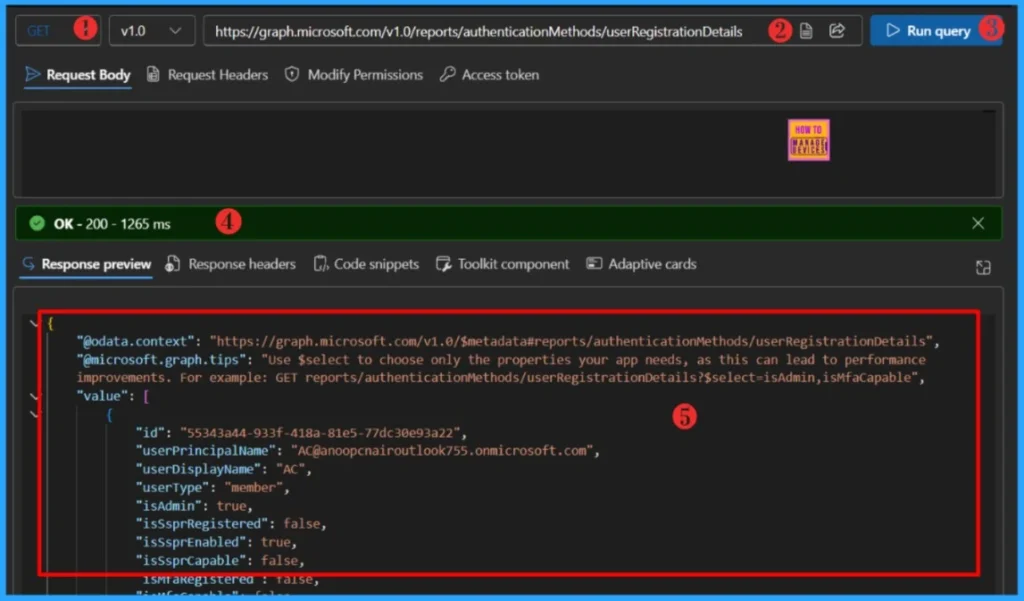This screenshot has height=601, width=1024.
Task: Click the Request Headers document icon
Action: 153,74
